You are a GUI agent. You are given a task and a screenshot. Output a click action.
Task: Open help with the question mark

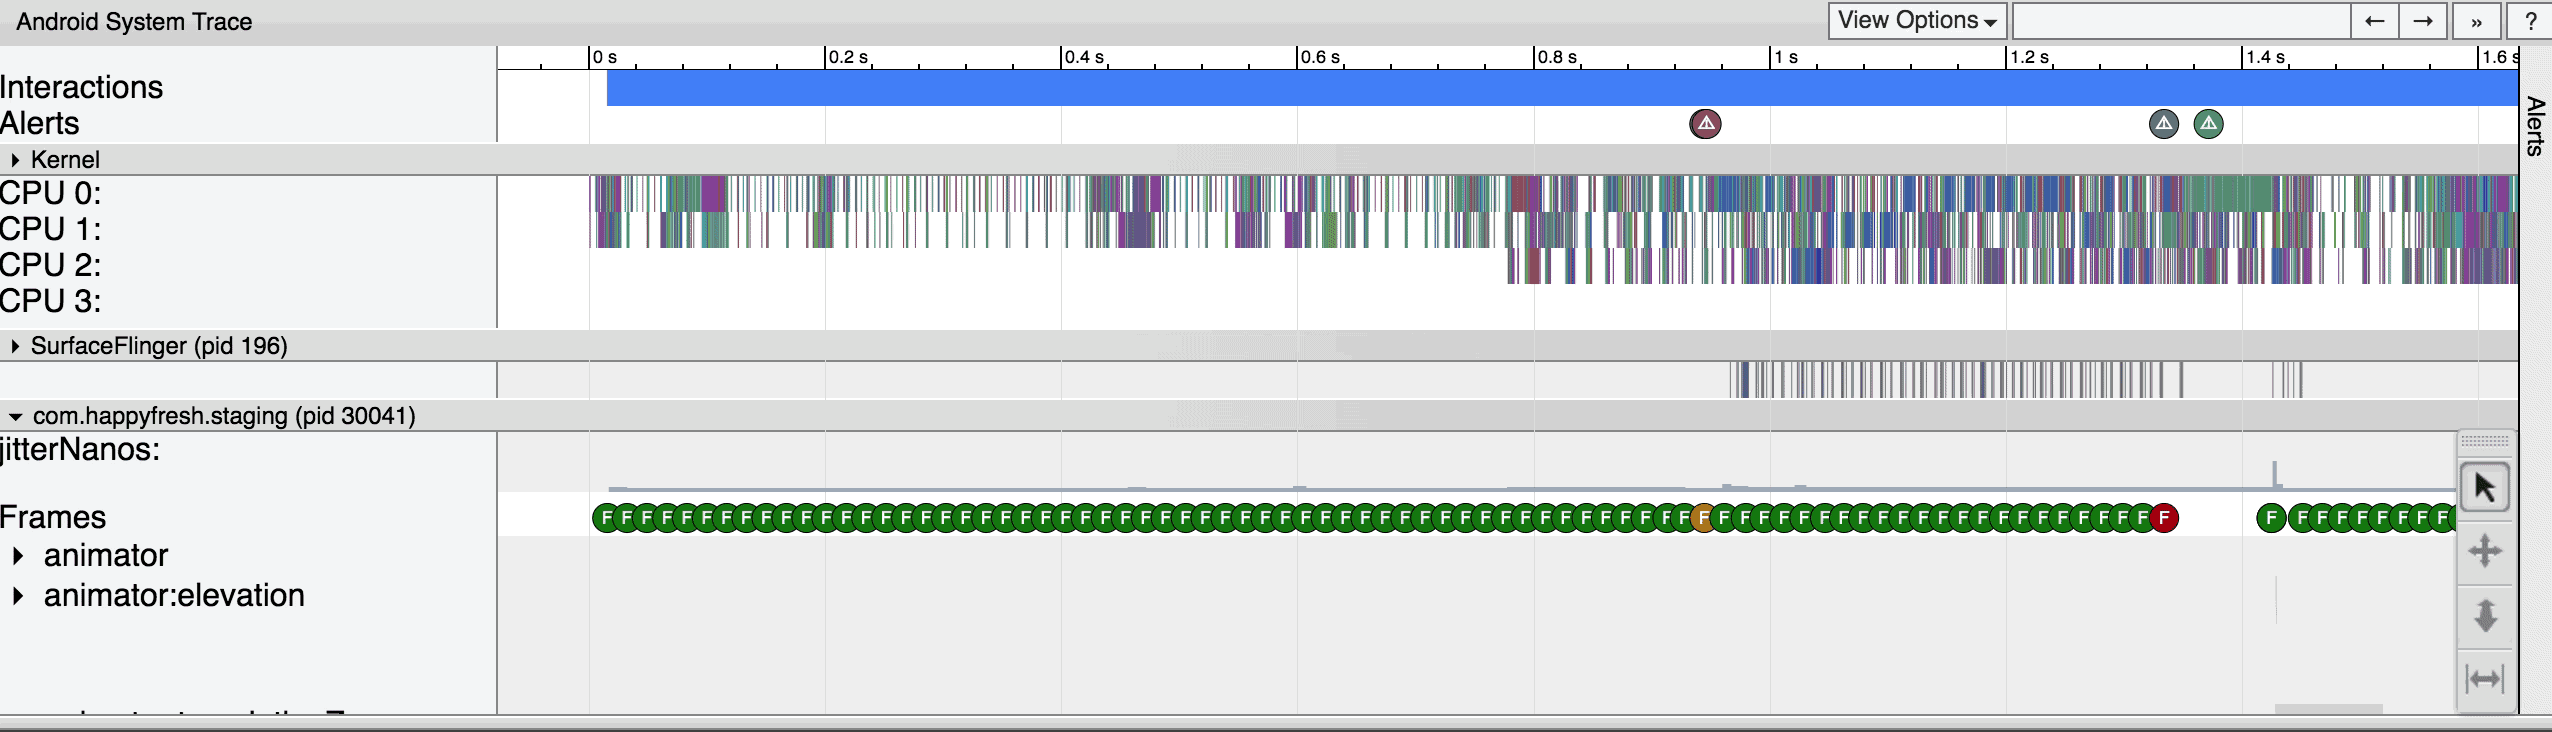(2531, 21)
